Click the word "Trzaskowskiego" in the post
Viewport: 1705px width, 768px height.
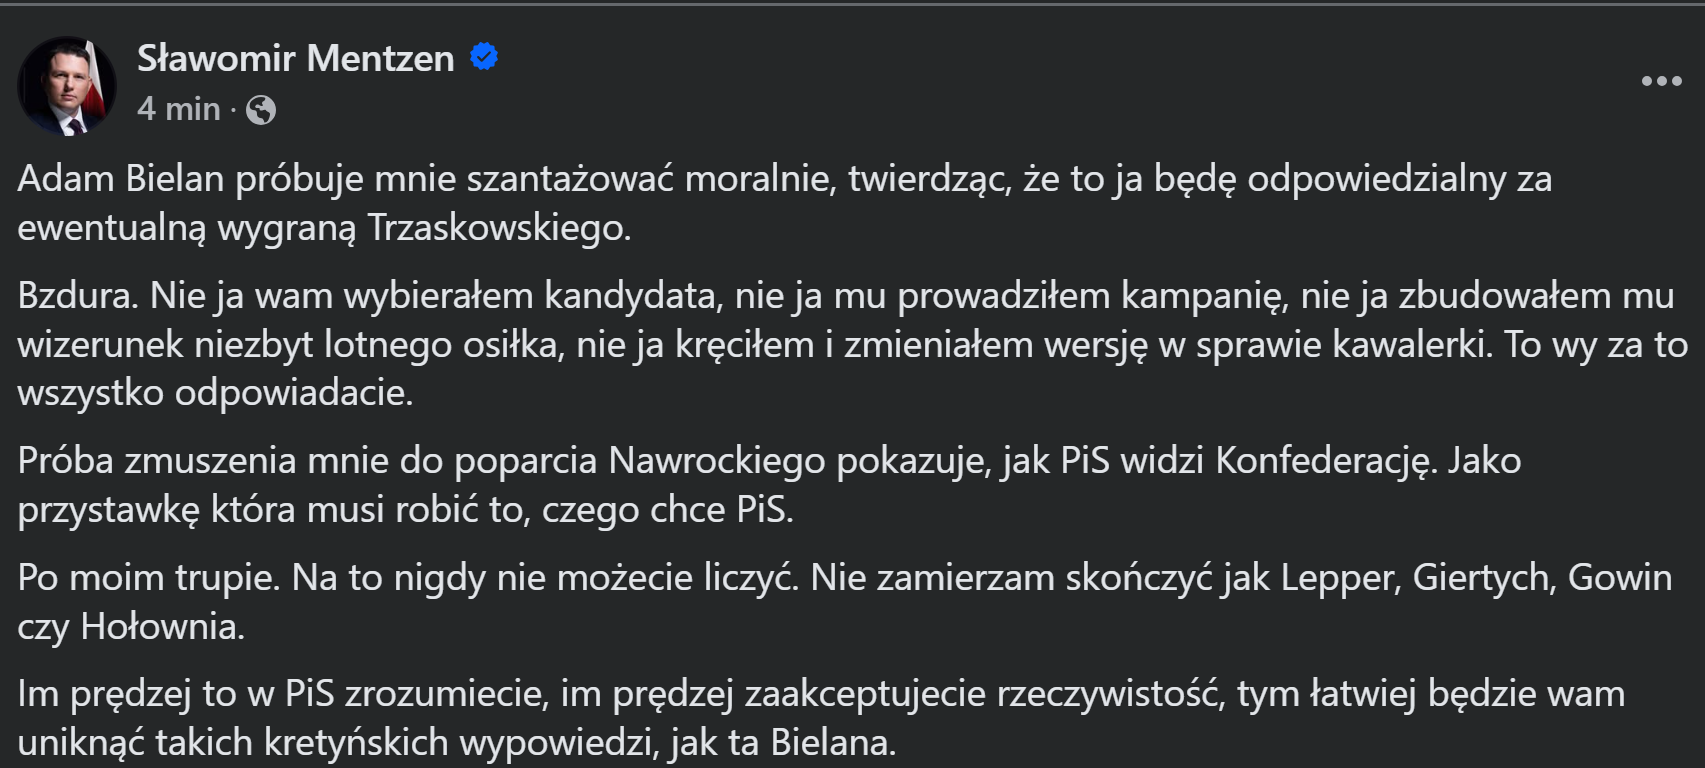[x=496, y=228]
